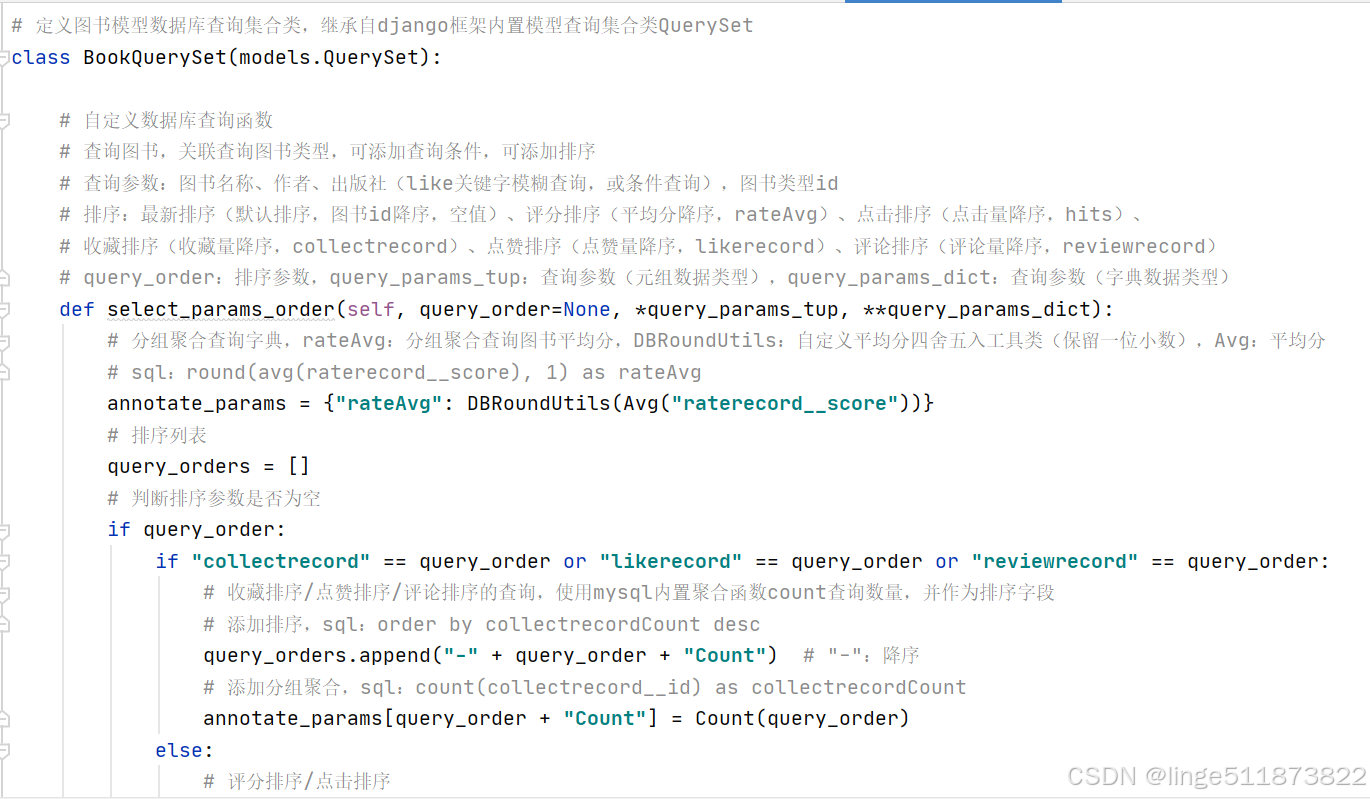The height and width of the screenshot is (799, 1370).
Task: Click DBRoundUtils in annotate_params assignment
Action: point(539,403)
